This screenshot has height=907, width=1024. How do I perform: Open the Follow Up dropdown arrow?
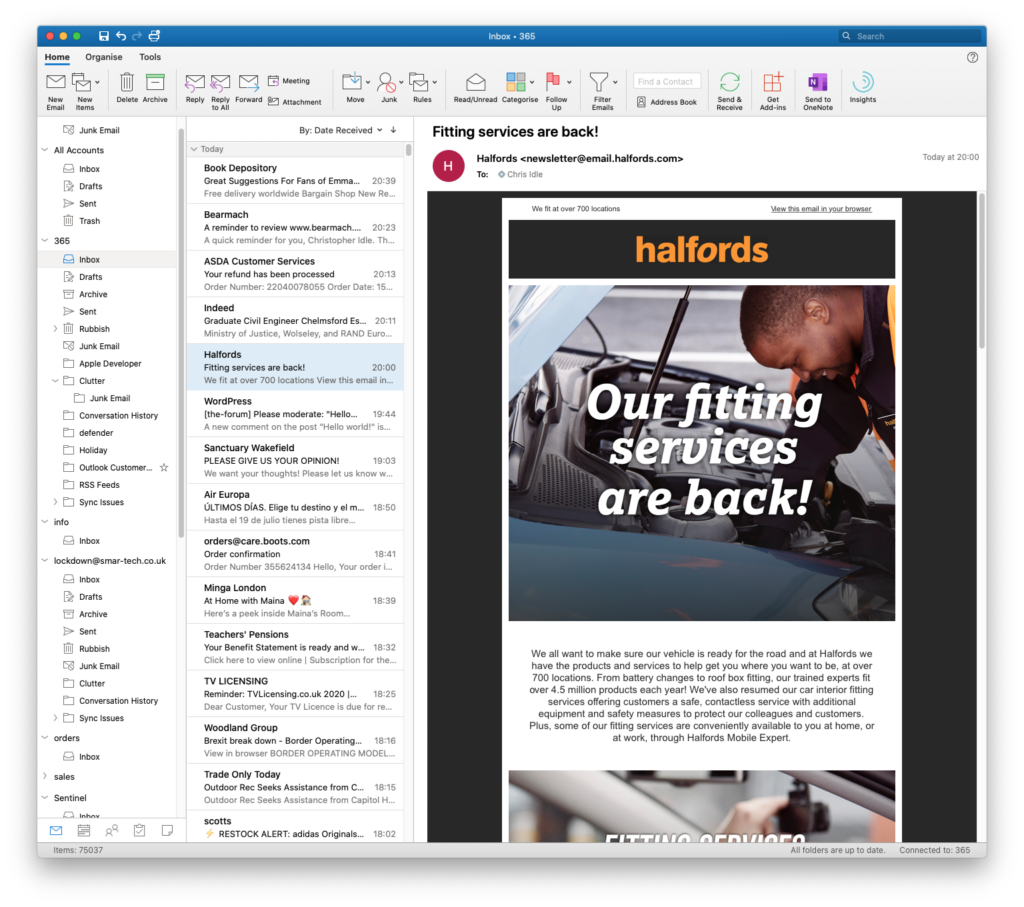coord(569,82)
